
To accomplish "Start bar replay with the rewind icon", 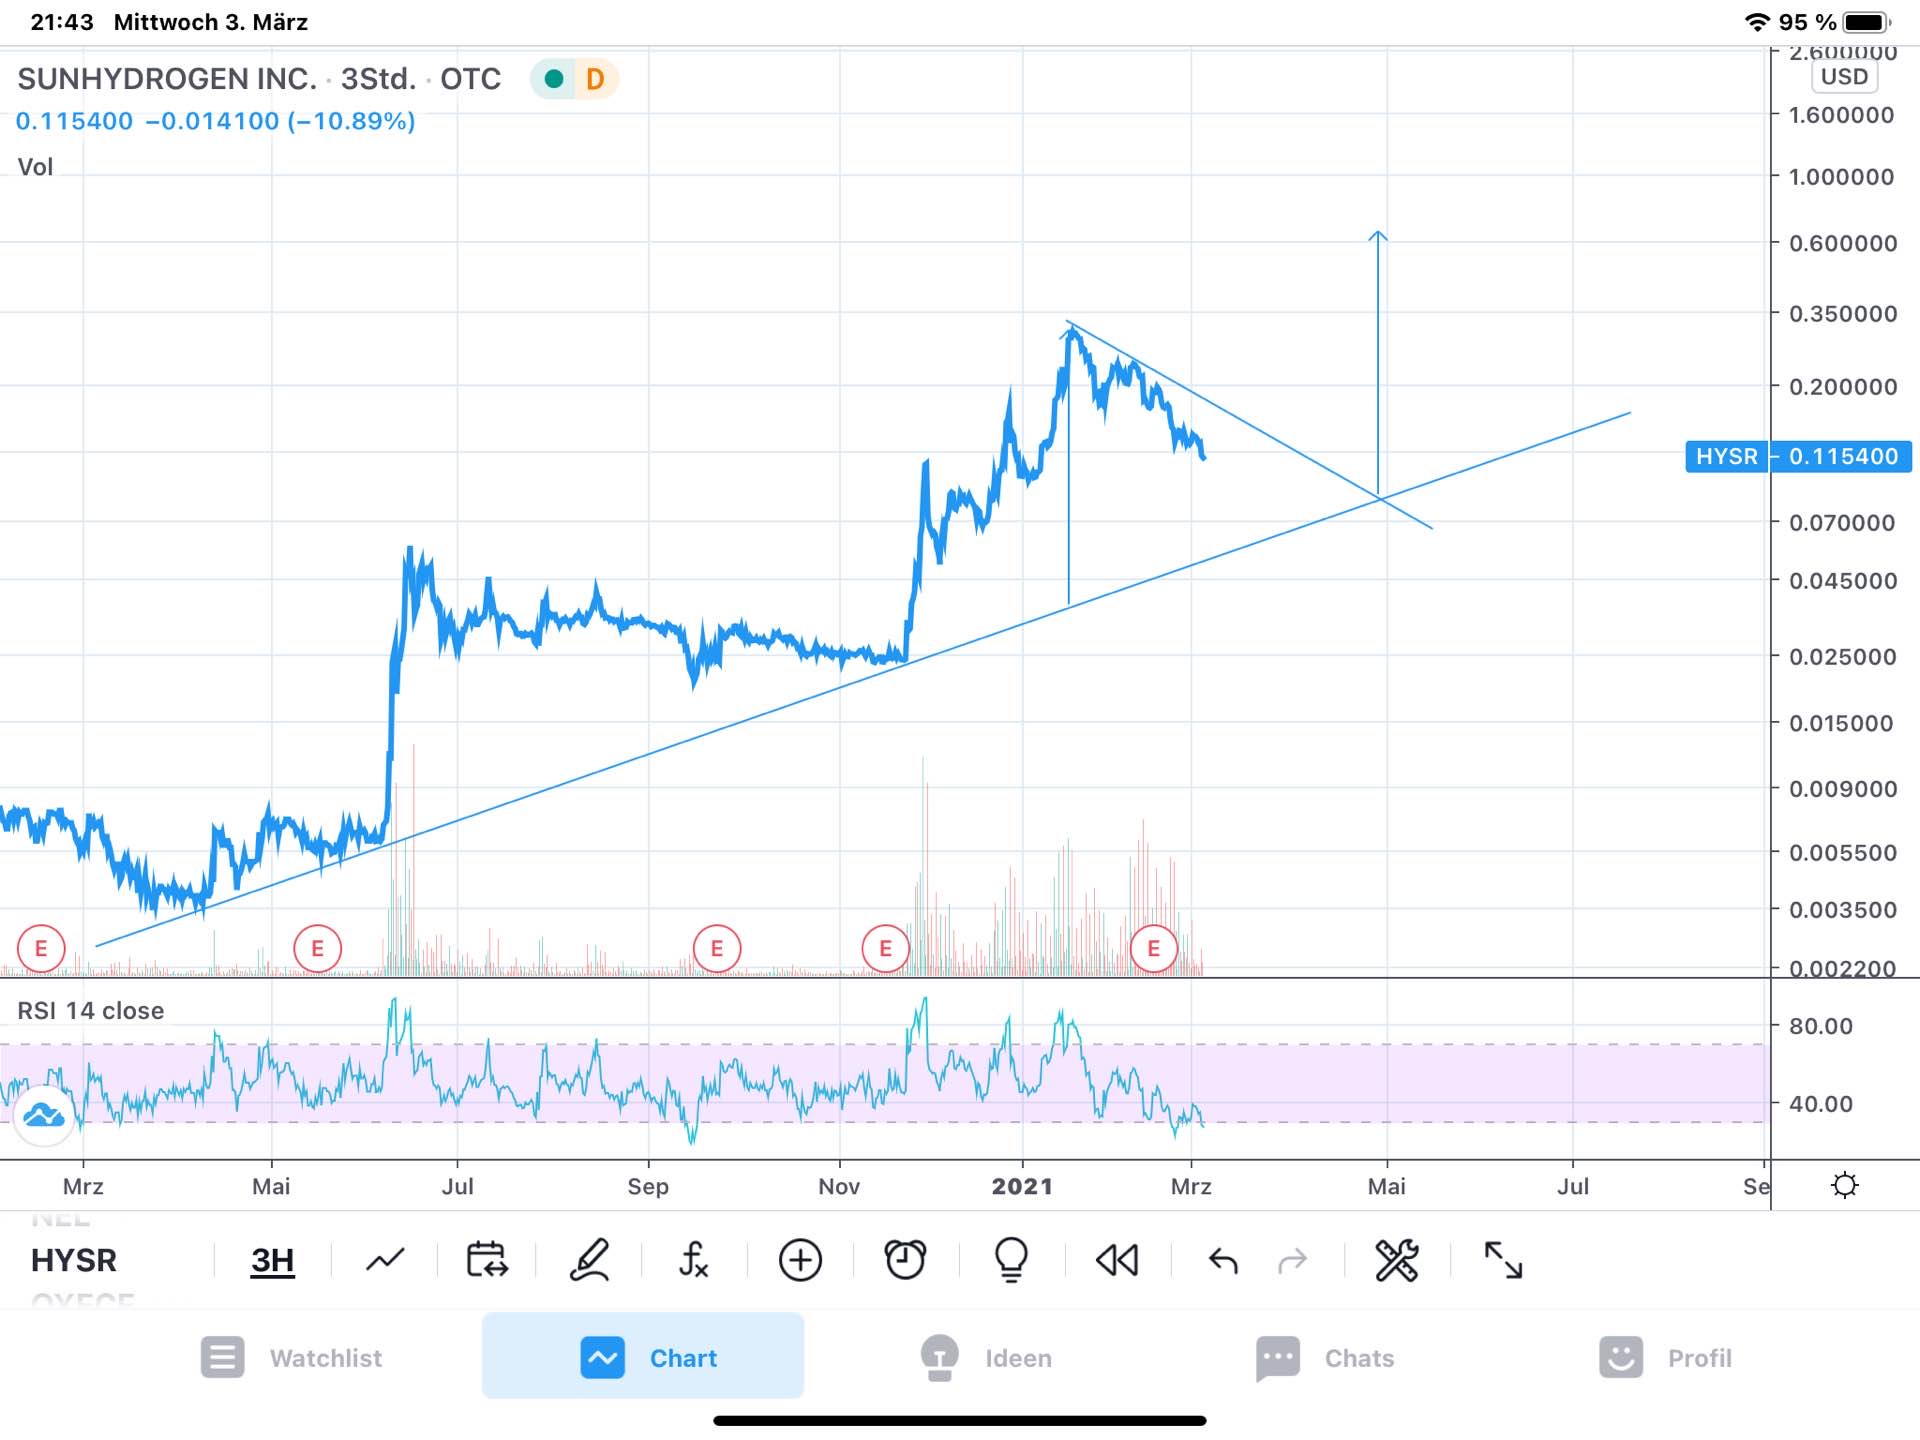I will [x=1117, y=1260].
